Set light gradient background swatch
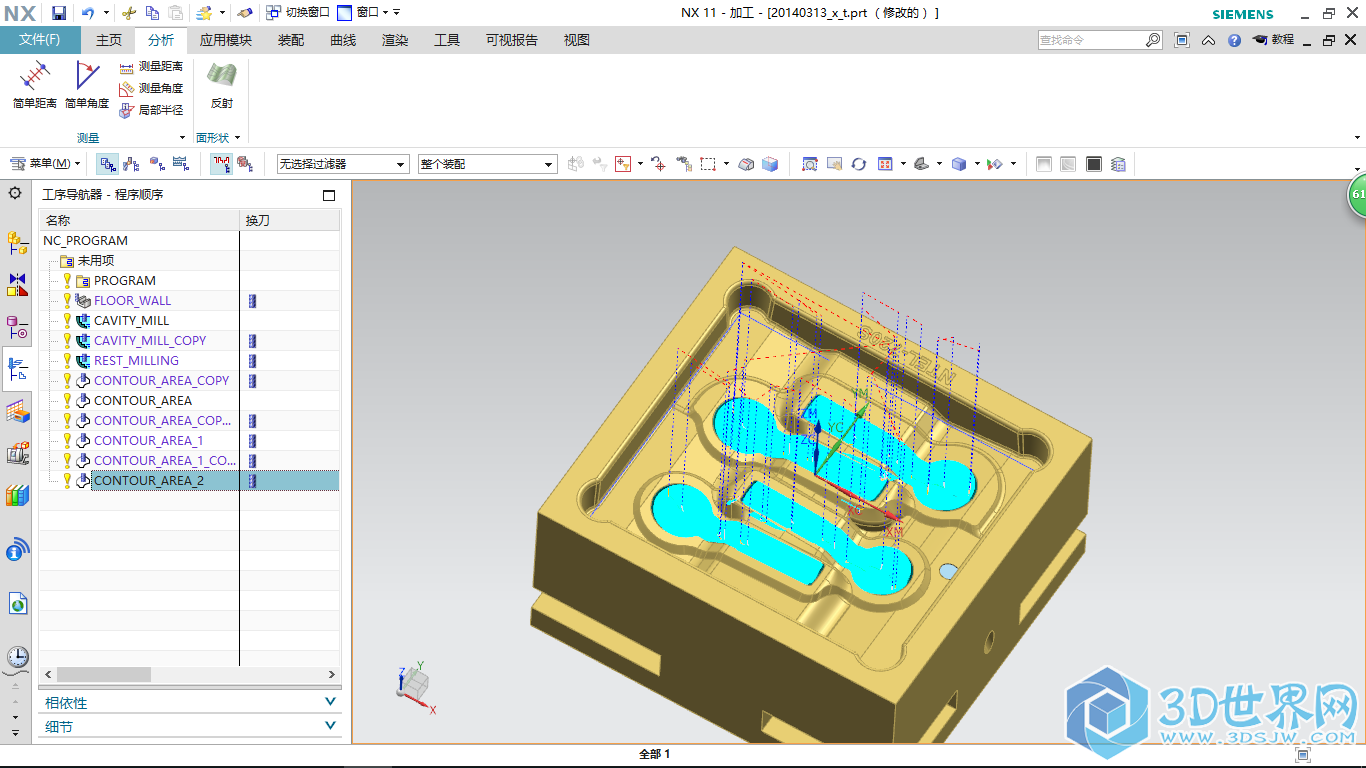 [x=1044, y=164]
